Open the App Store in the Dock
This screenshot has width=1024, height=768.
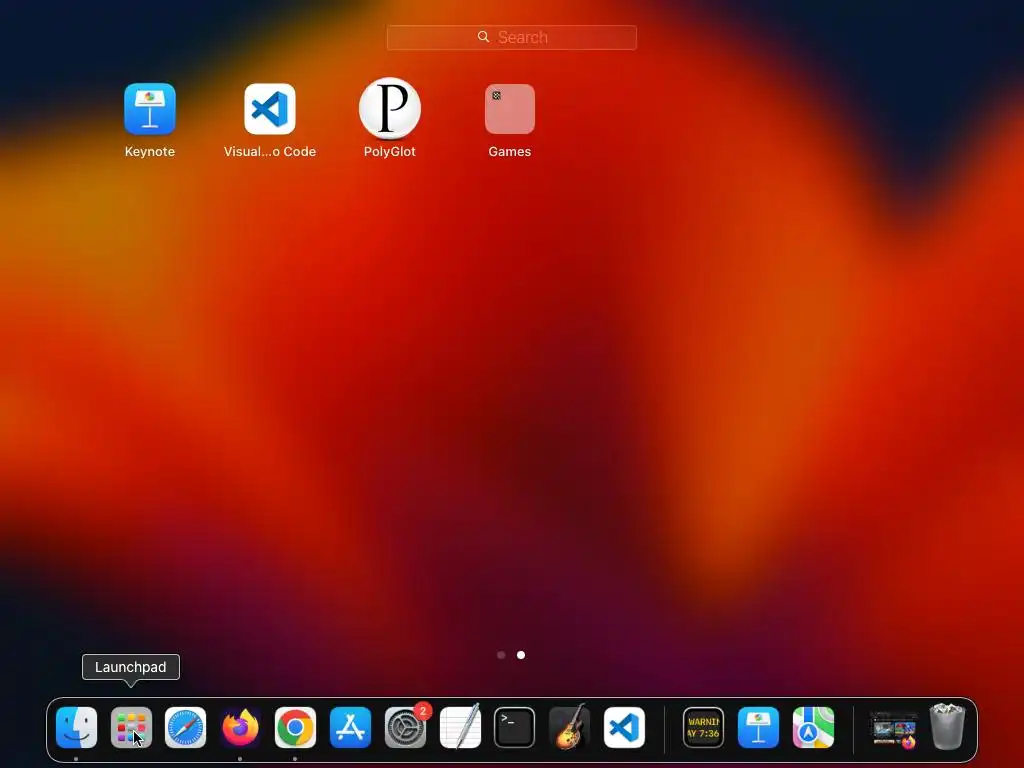(350, 727)
